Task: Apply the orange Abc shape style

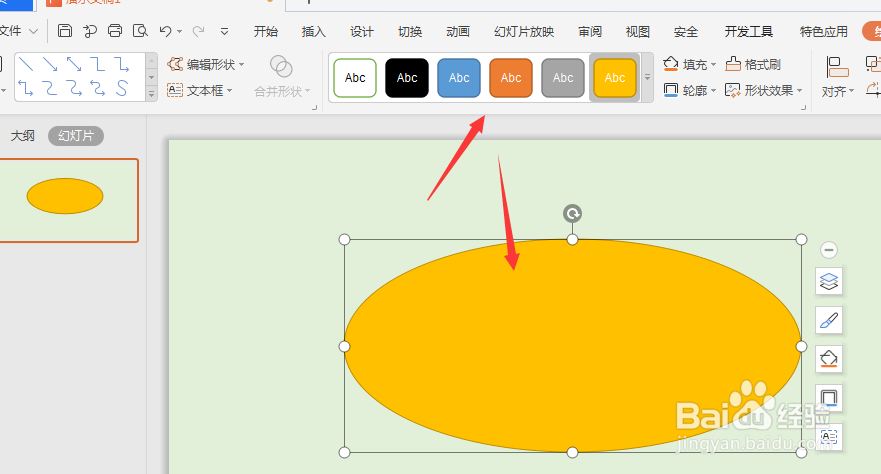Action: 511,78
